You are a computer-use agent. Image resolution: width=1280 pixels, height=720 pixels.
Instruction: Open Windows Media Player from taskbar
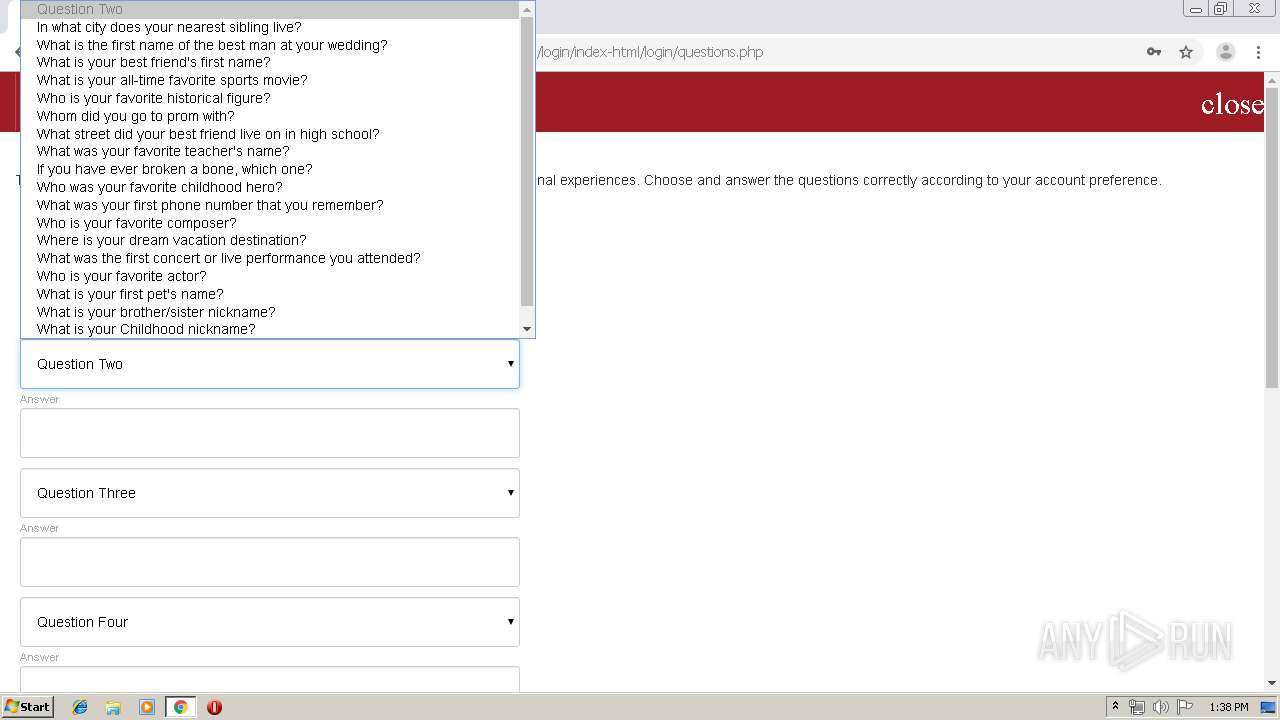tap(147, 707)
